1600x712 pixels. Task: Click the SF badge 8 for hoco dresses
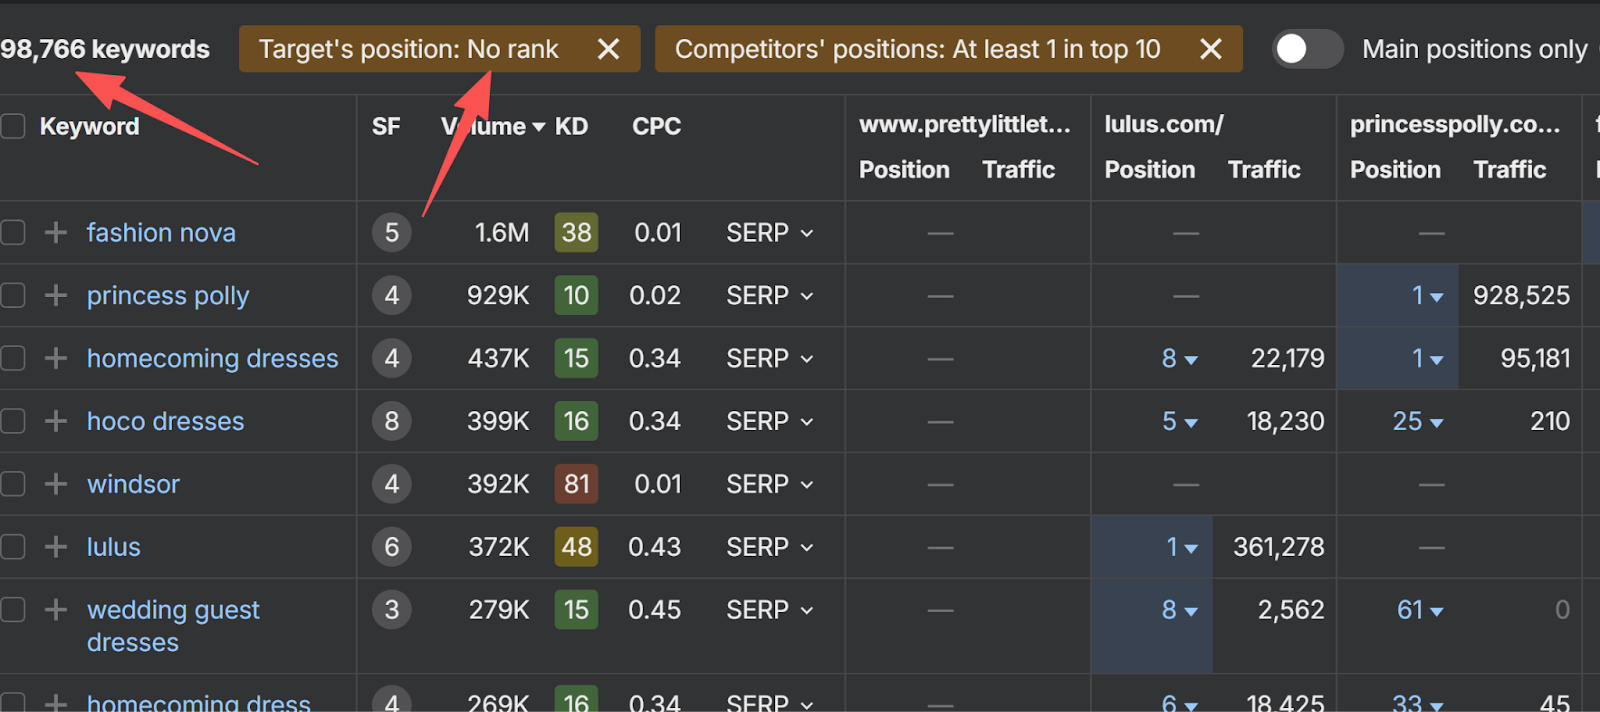coord(391,421)
